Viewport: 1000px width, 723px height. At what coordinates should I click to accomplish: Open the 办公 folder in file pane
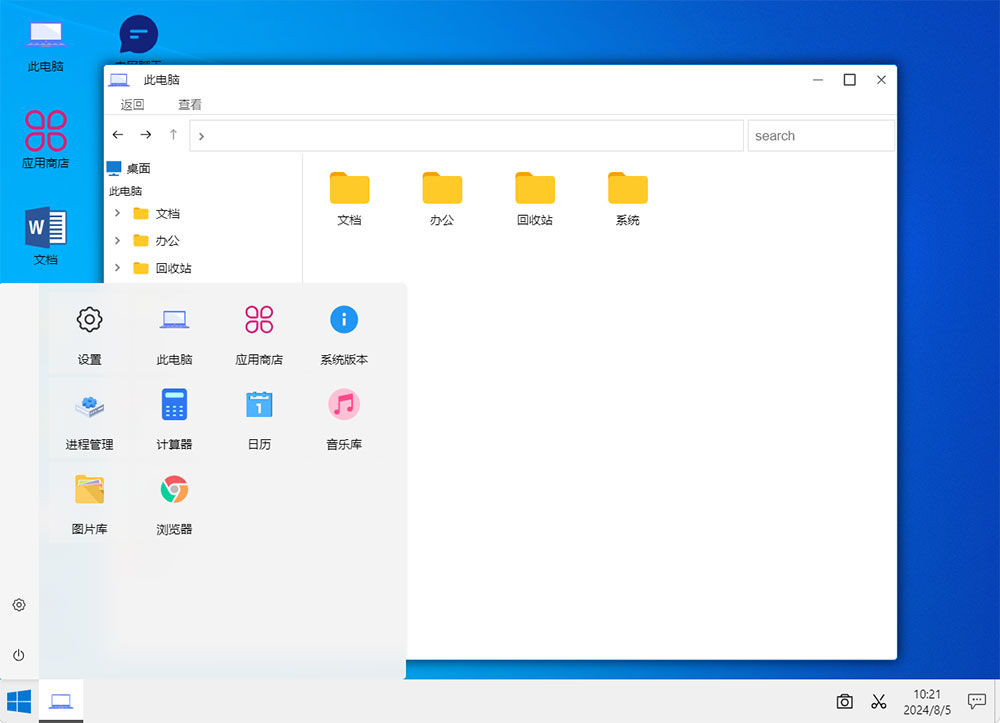tap(442, 198)
